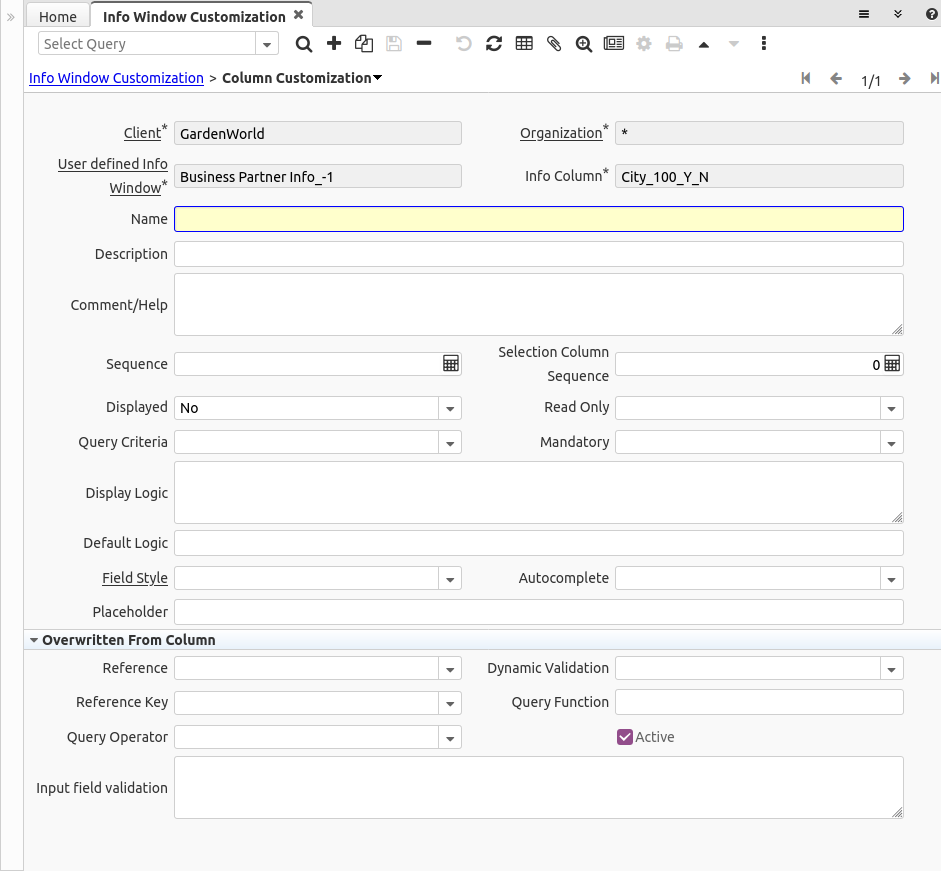This screenshot has width=941, height=871.
Task: Open the Select Query combo box arrow
Action: pyautogui.click(x=267, y=44)
